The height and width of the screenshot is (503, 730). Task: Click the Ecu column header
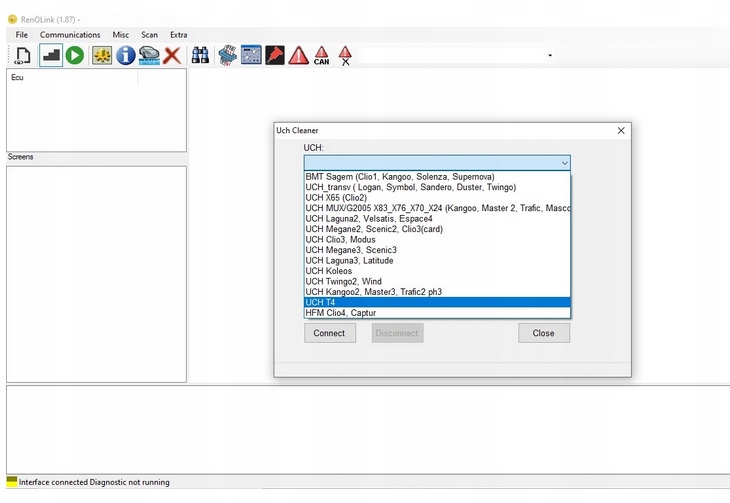pyautogui.click(x=72, y=77)
